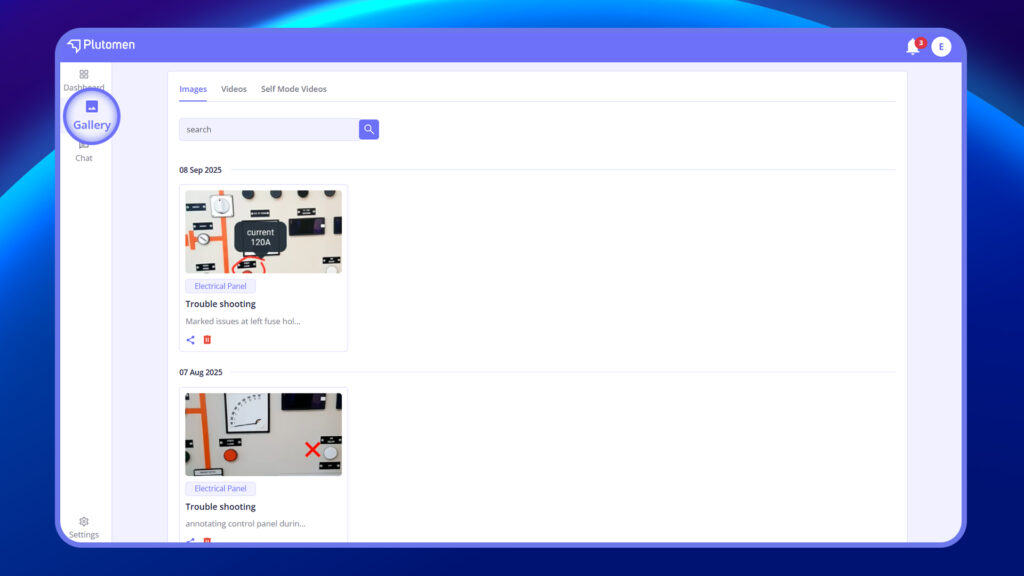Click 'annotating control panel durin...' description

pyautogui.click(x=246, y=524)
